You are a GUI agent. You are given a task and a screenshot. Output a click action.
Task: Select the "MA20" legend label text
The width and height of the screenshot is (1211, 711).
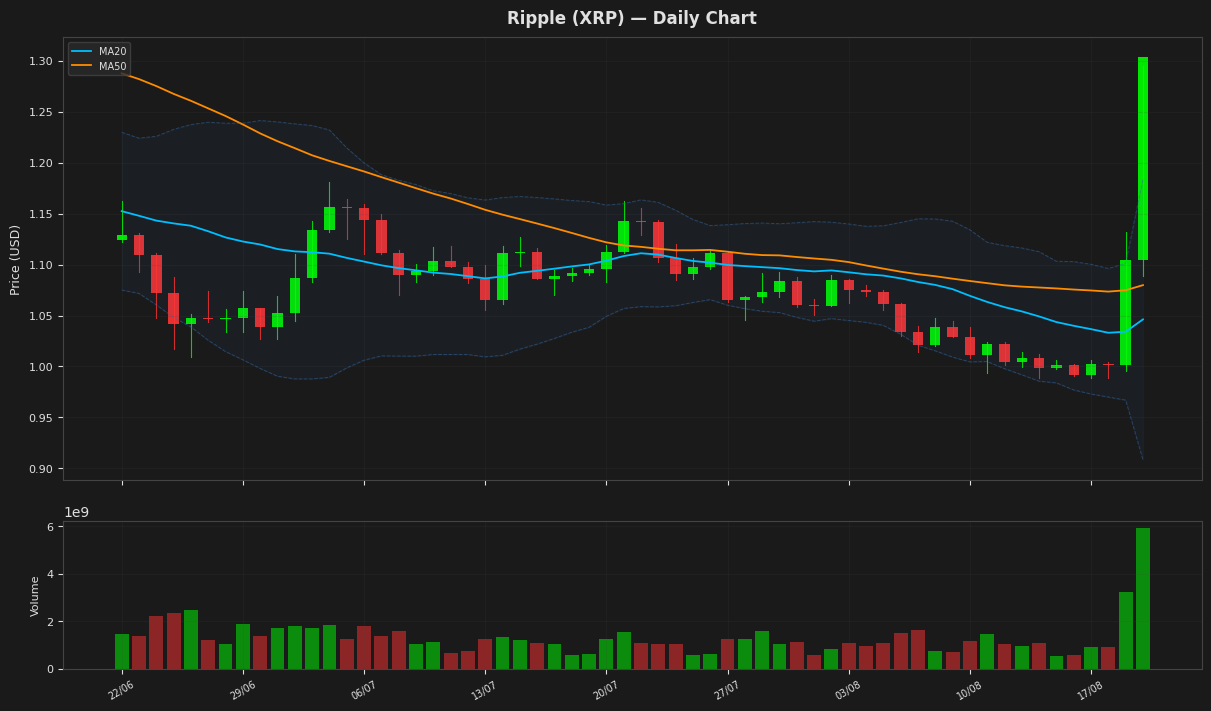(113, 52)
